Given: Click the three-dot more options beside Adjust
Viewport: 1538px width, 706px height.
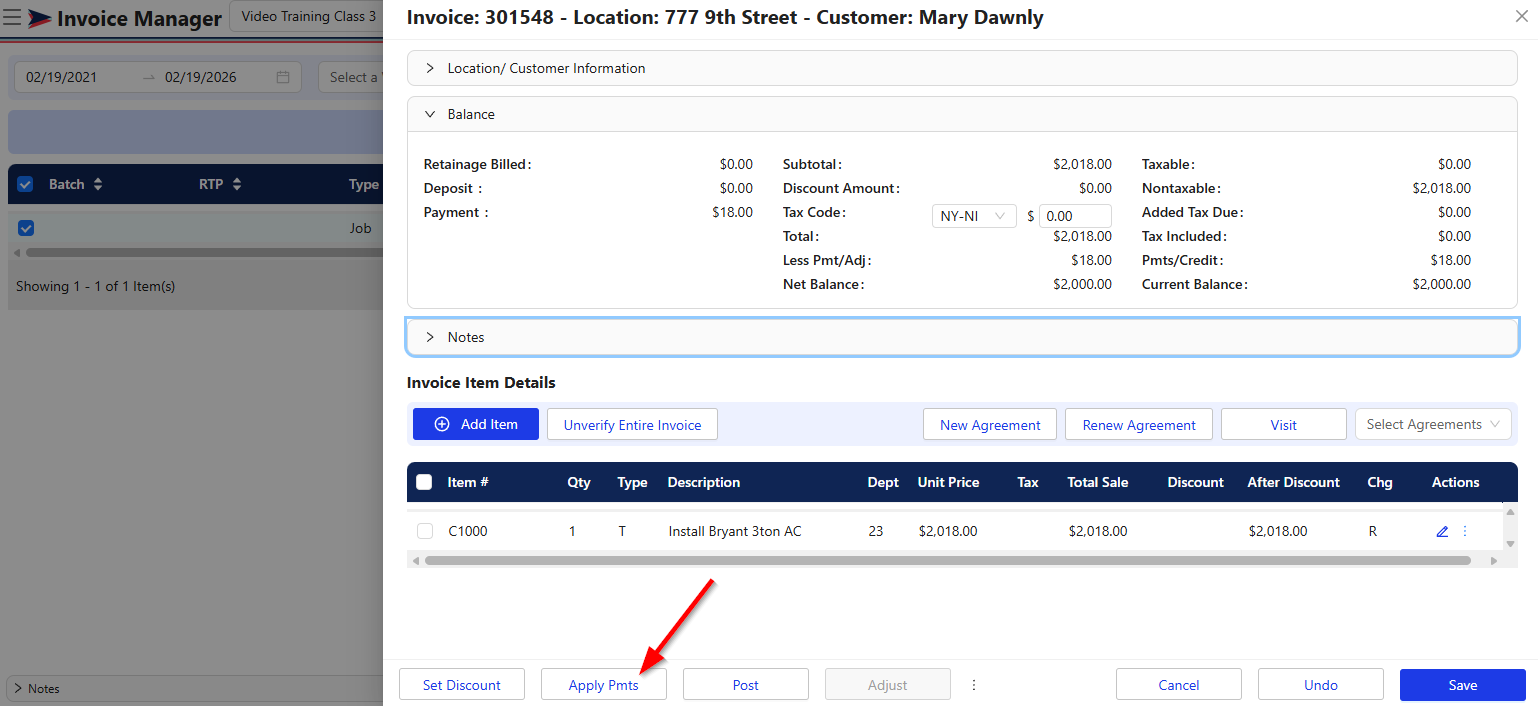Looking at the screenshot, I should (974, 685).
